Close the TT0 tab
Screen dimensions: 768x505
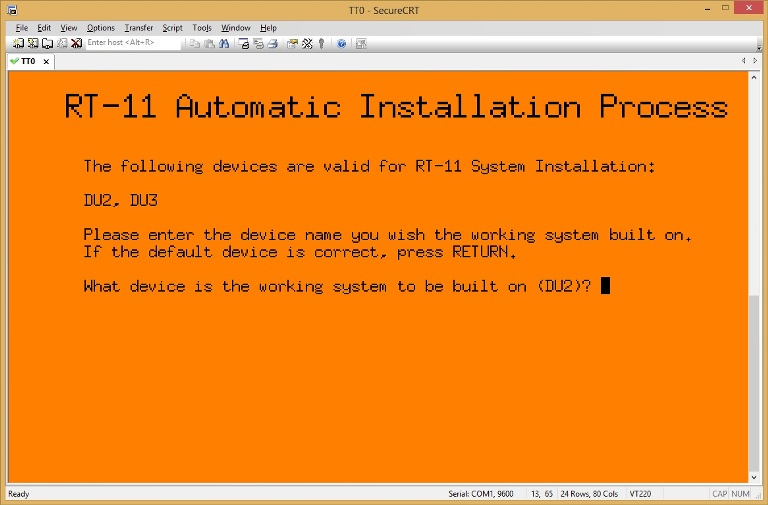pos(45,61)
